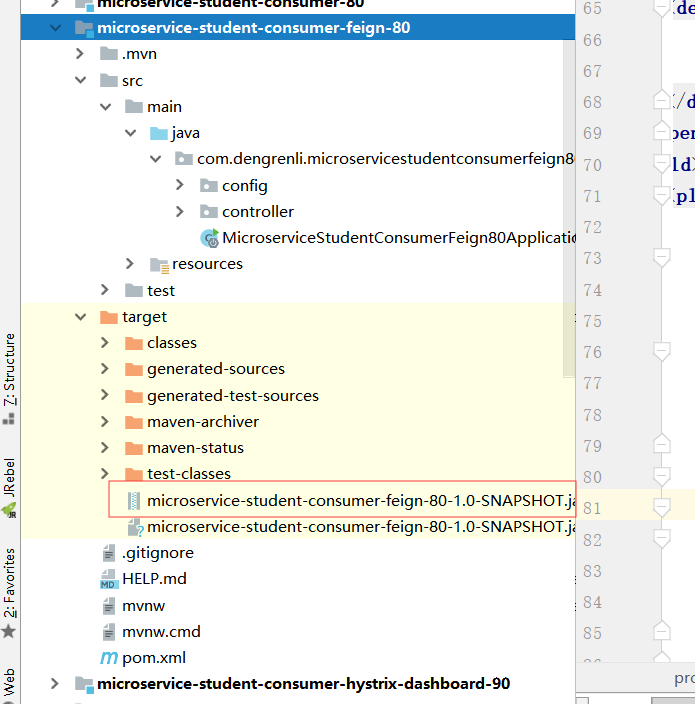Screen dimensions: 695x704
Task: Toggle code fold marker at line 69
Action: [661, 132]
